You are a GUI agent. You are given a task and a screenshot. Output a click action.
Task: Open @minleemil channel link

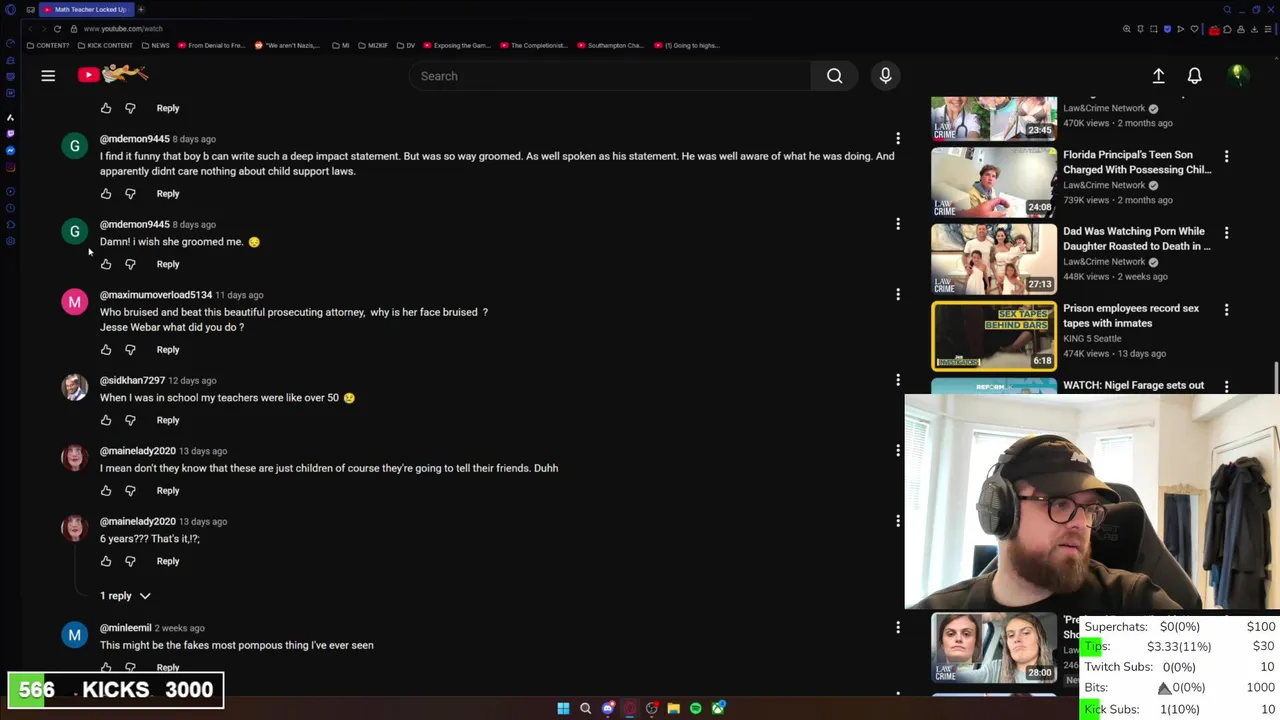pyautogui.click(x=125, y=628)
